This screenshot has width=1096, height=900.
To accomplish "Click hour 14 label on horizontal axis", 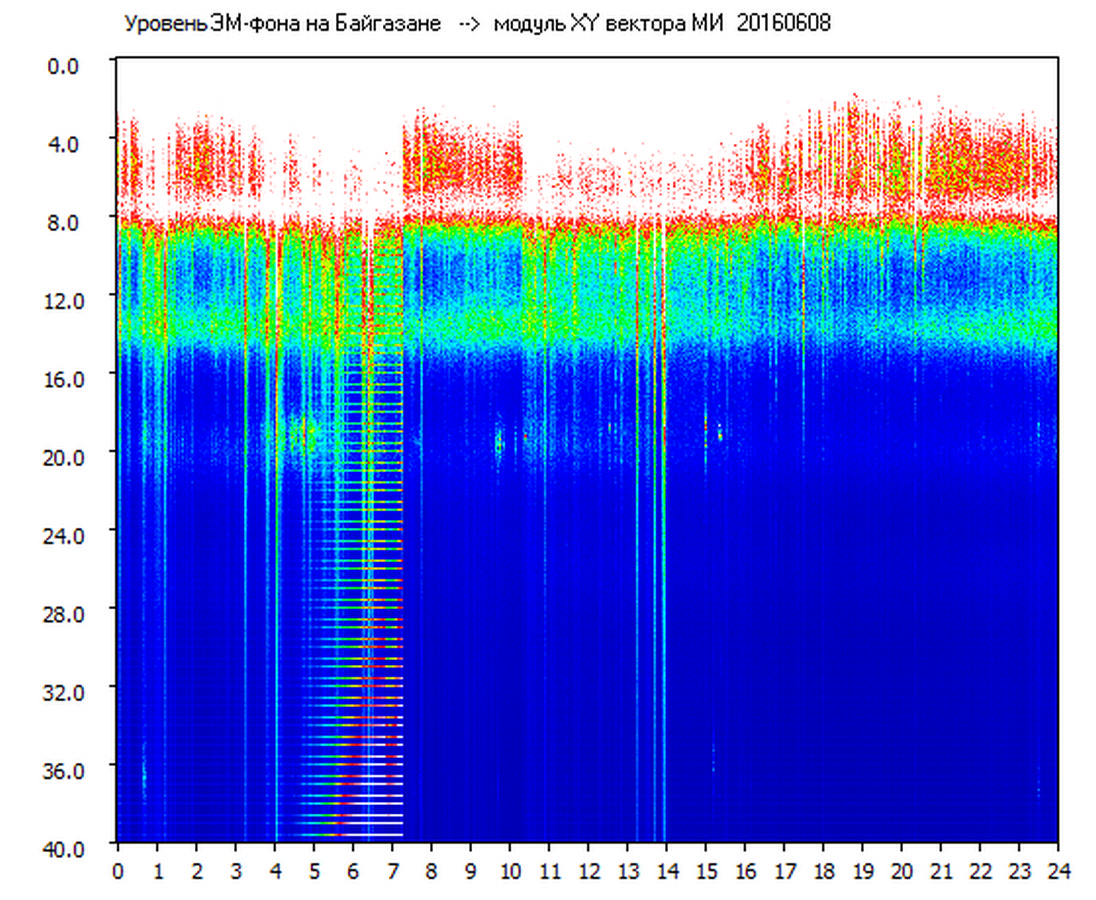I will pyautogui.click(x=666, y=871).
